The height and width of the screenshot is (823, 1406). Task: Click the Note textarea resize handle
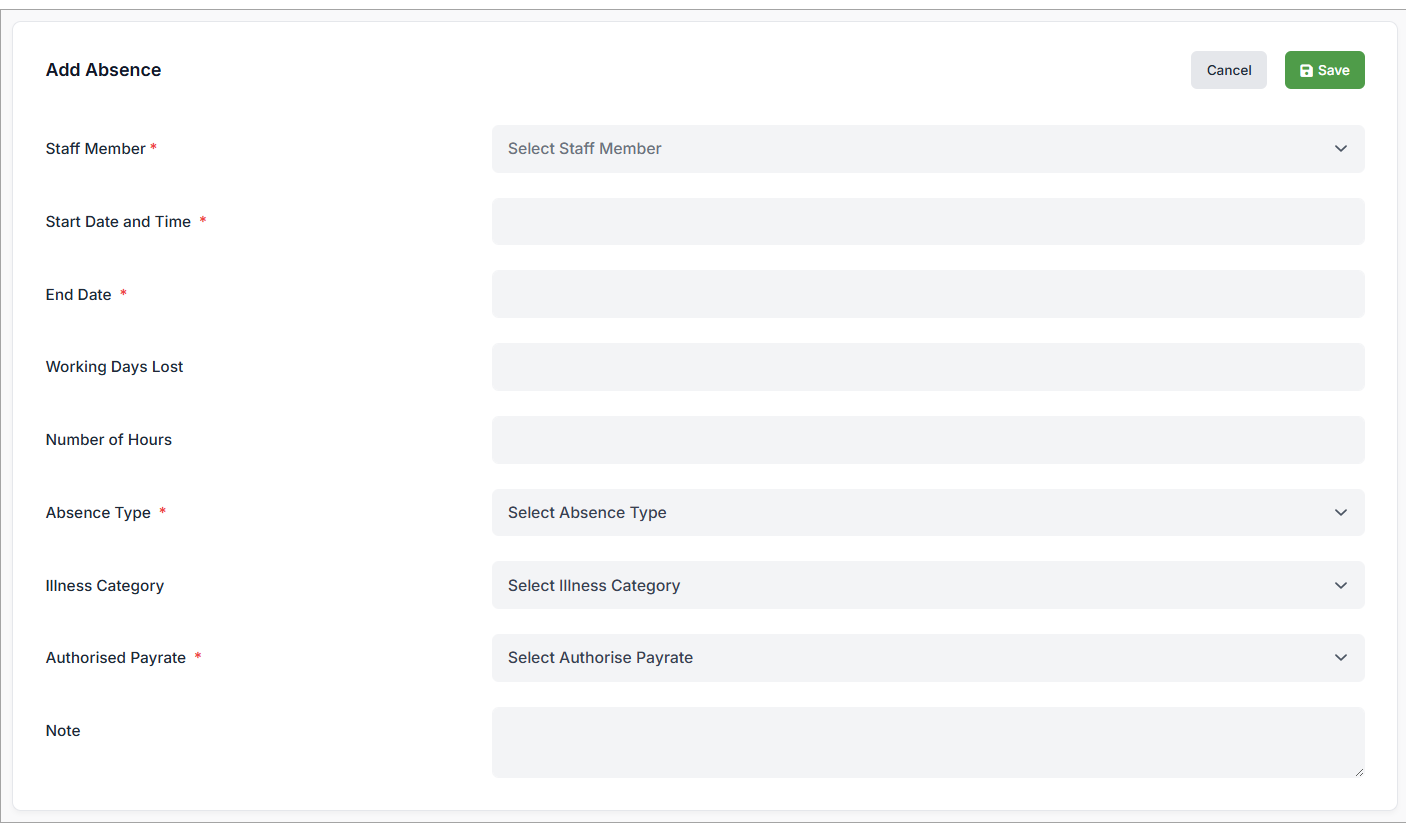(x=1361, y=773)
